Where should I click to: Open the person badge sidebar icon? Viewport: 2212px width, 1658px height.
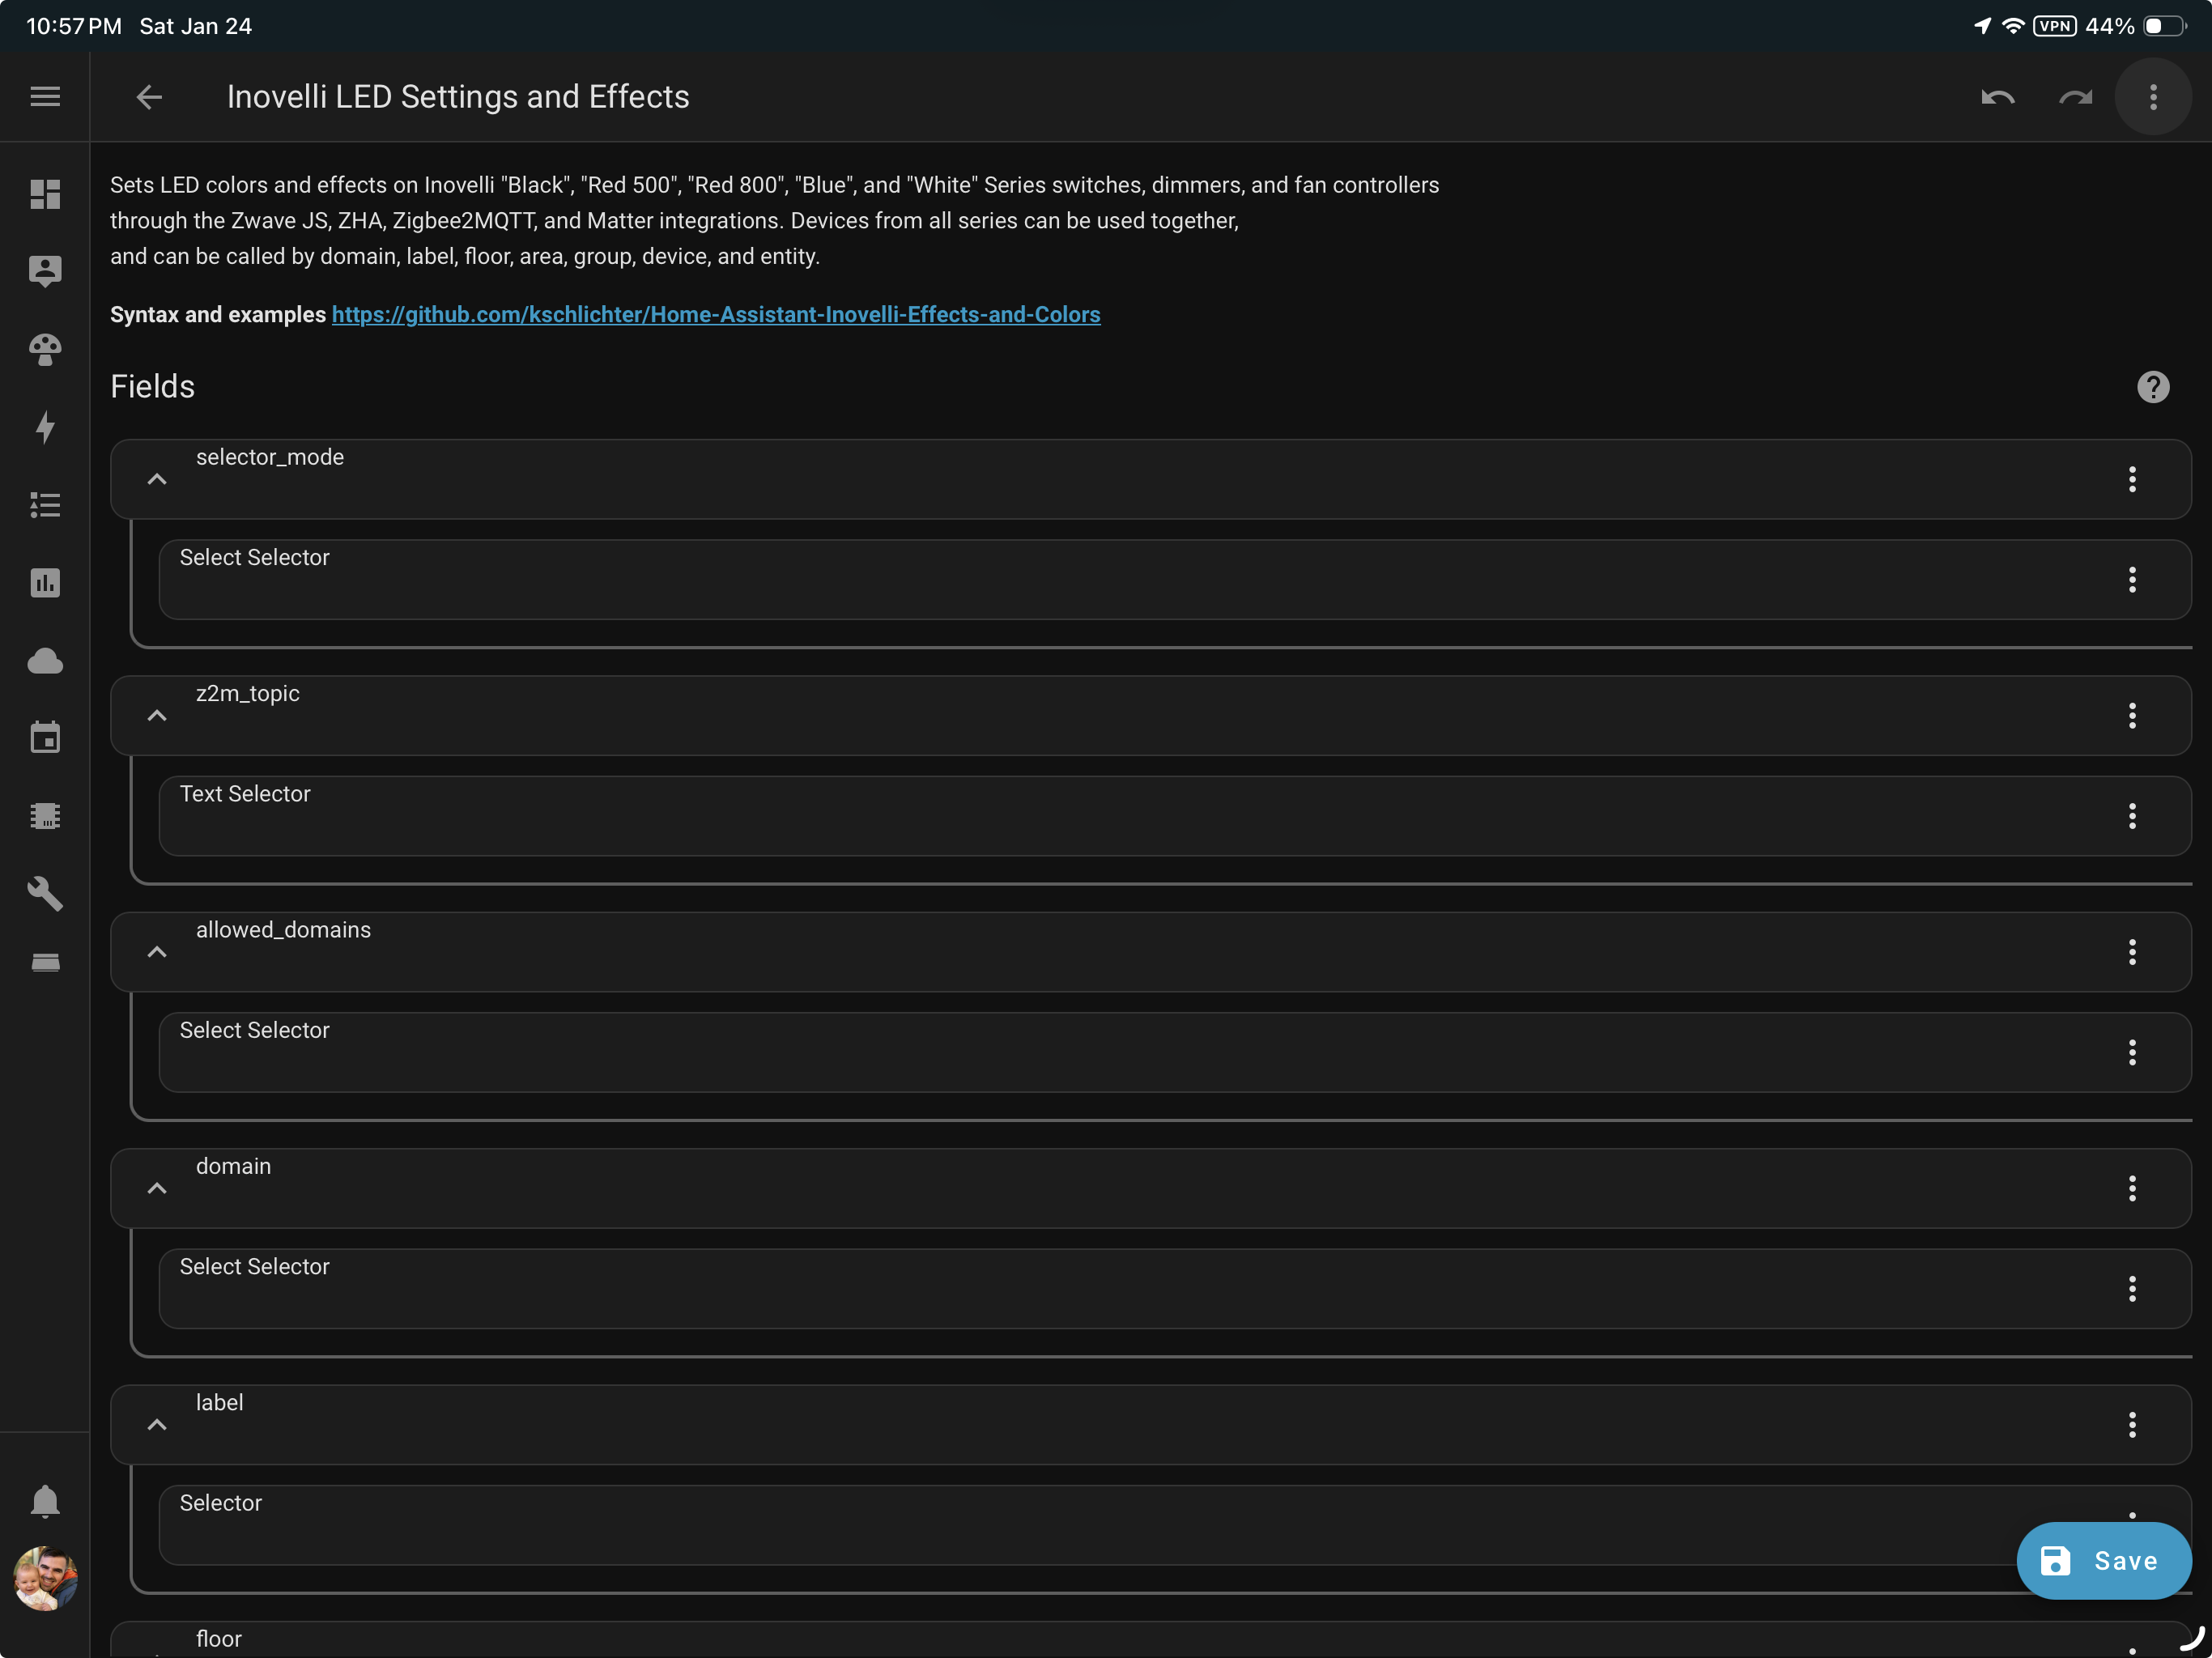click(x=45, y=271)
